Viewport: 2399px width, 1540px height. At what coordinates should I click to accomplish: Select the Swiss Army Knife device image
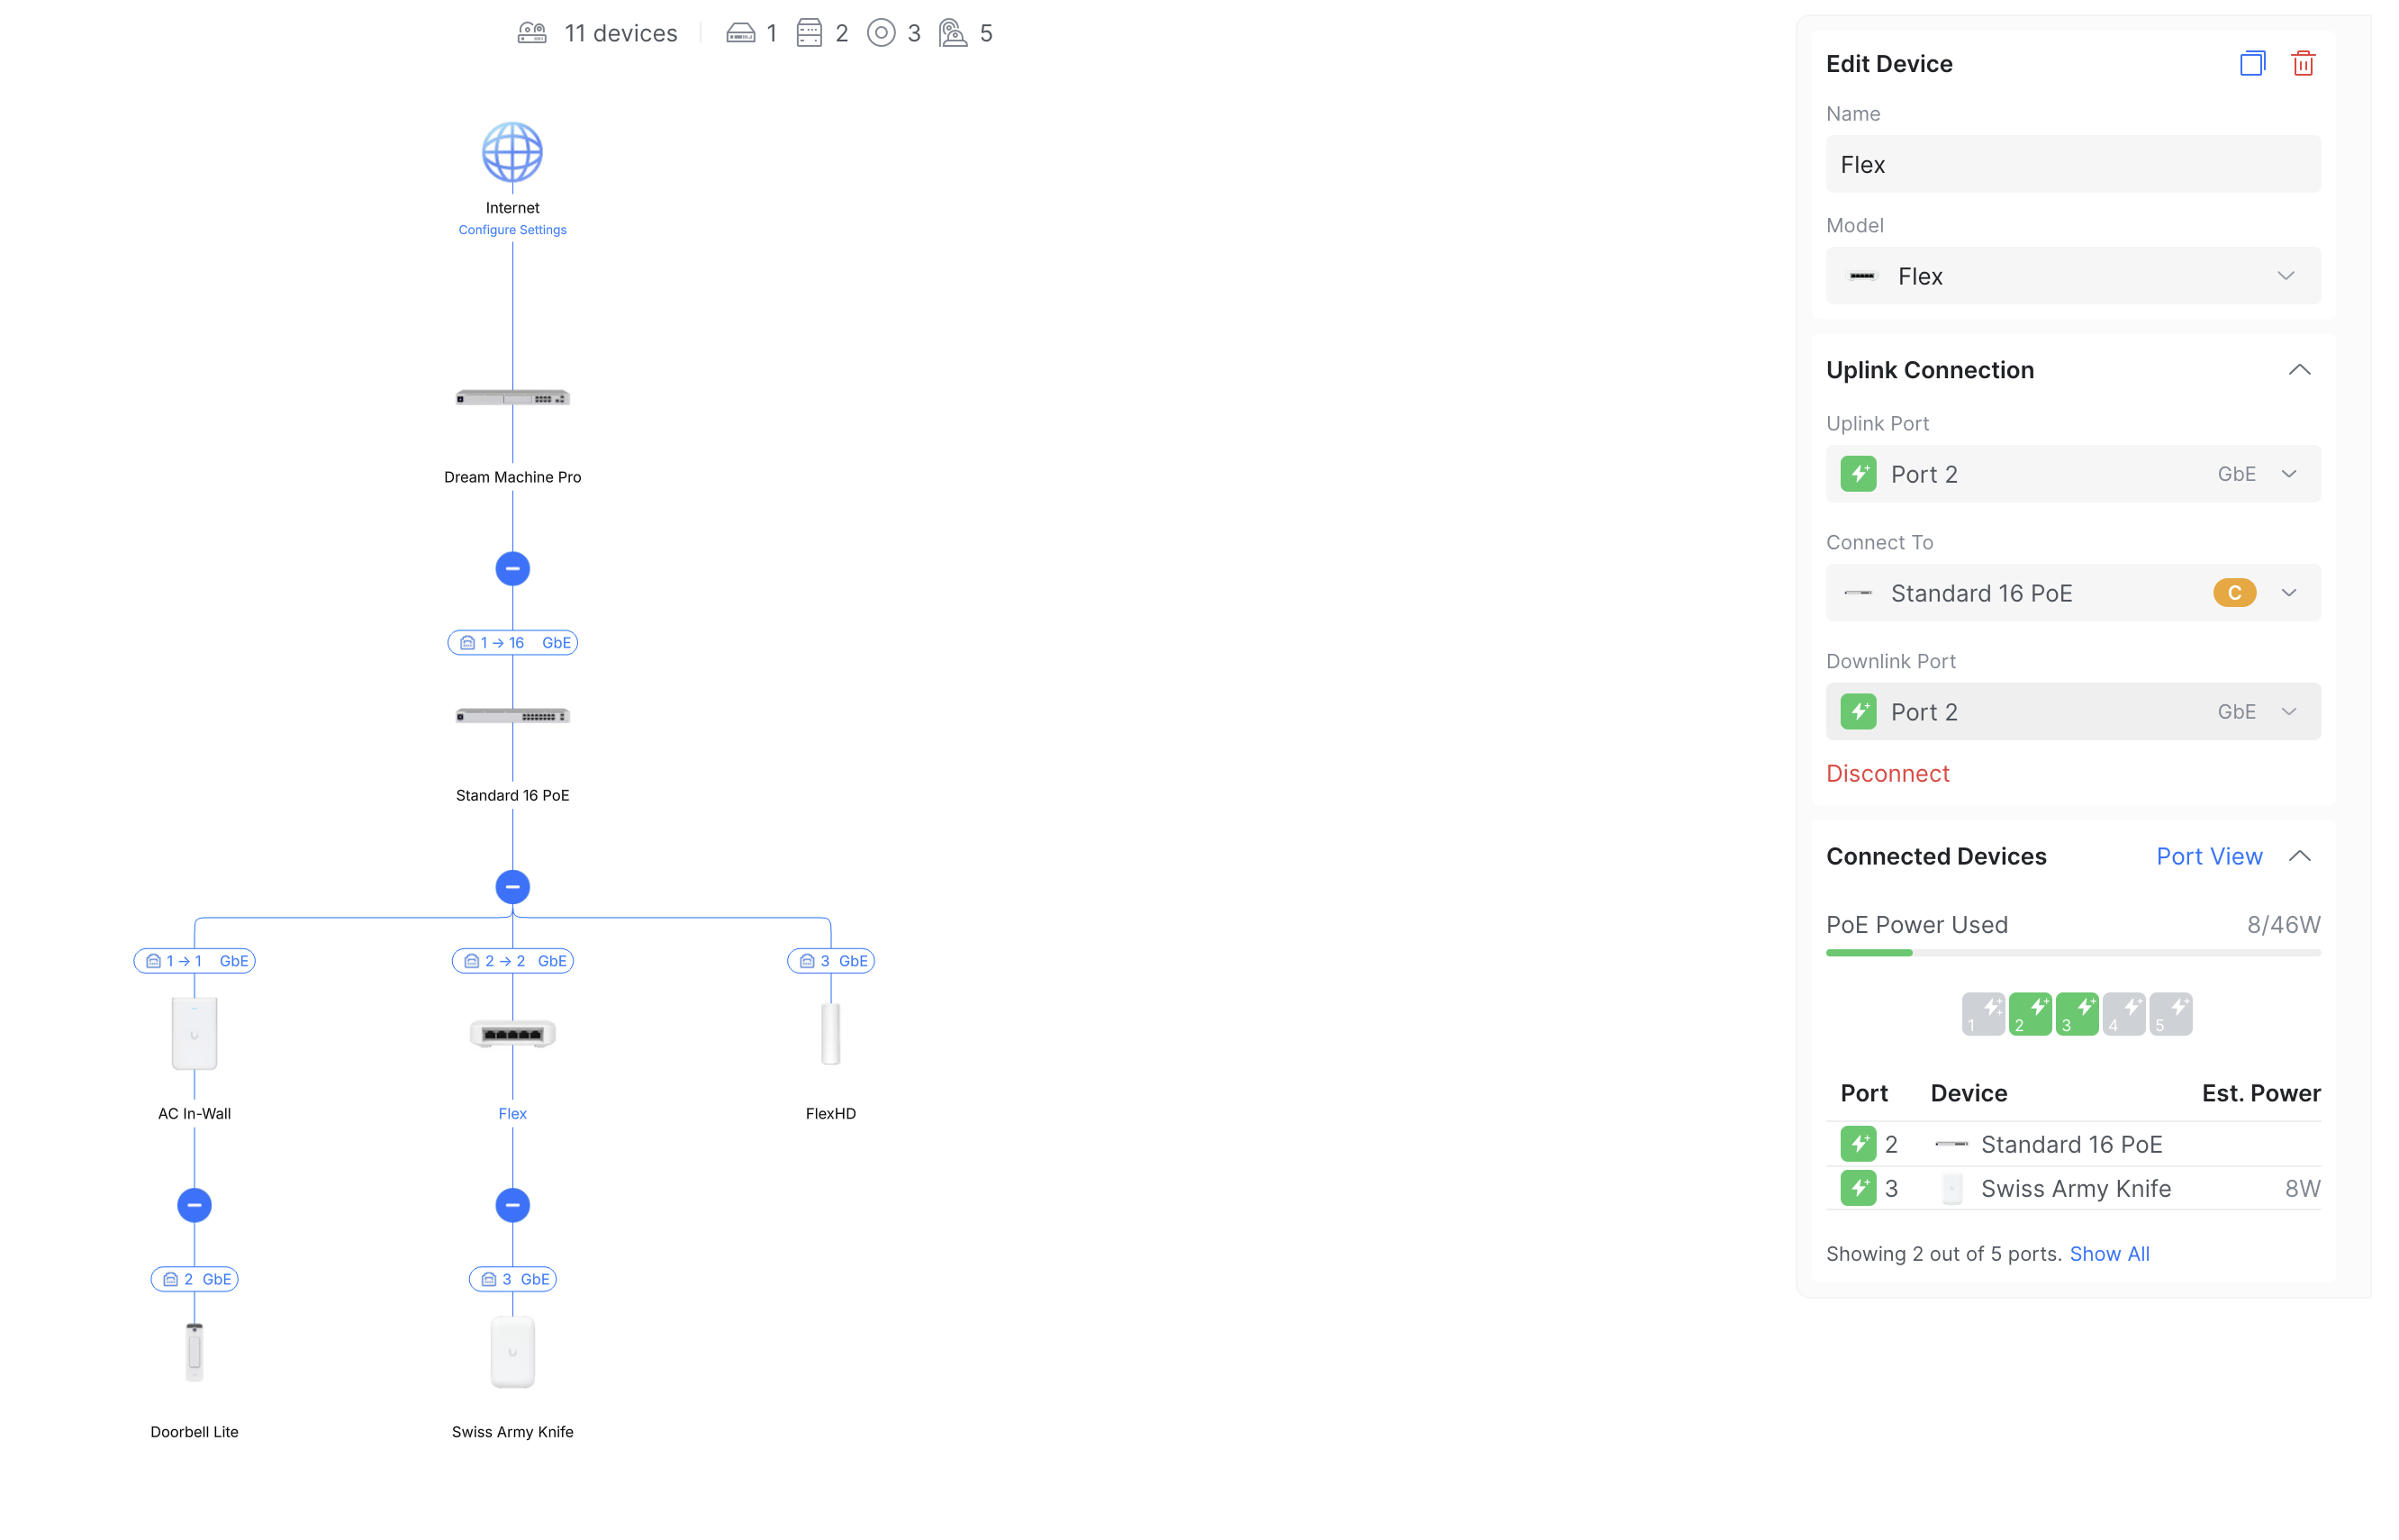[x=512, y=1352]
